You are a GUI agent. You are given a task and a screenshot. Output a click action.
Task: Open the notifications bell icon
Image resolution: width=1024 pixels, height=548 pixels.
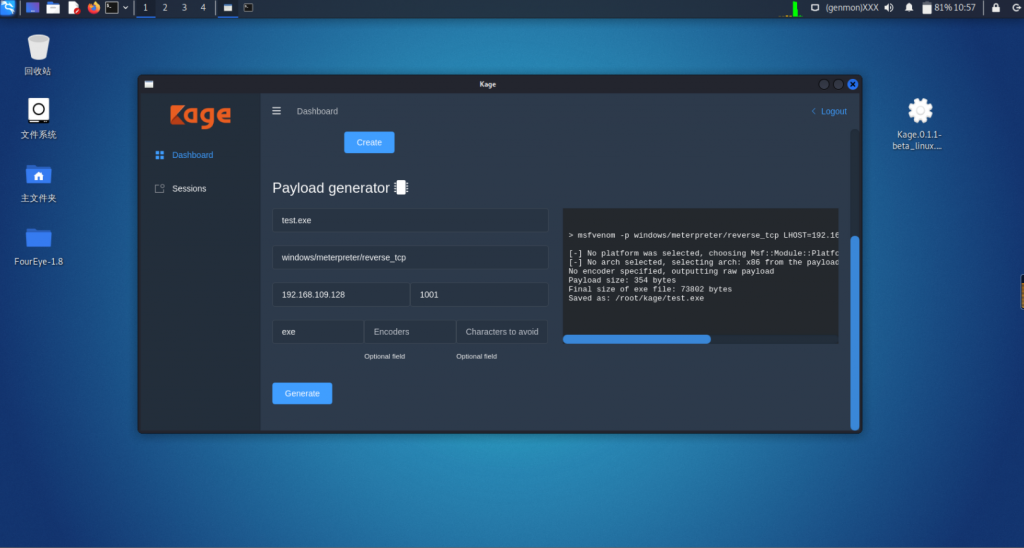pyautogui.click(x=909, y=8)
